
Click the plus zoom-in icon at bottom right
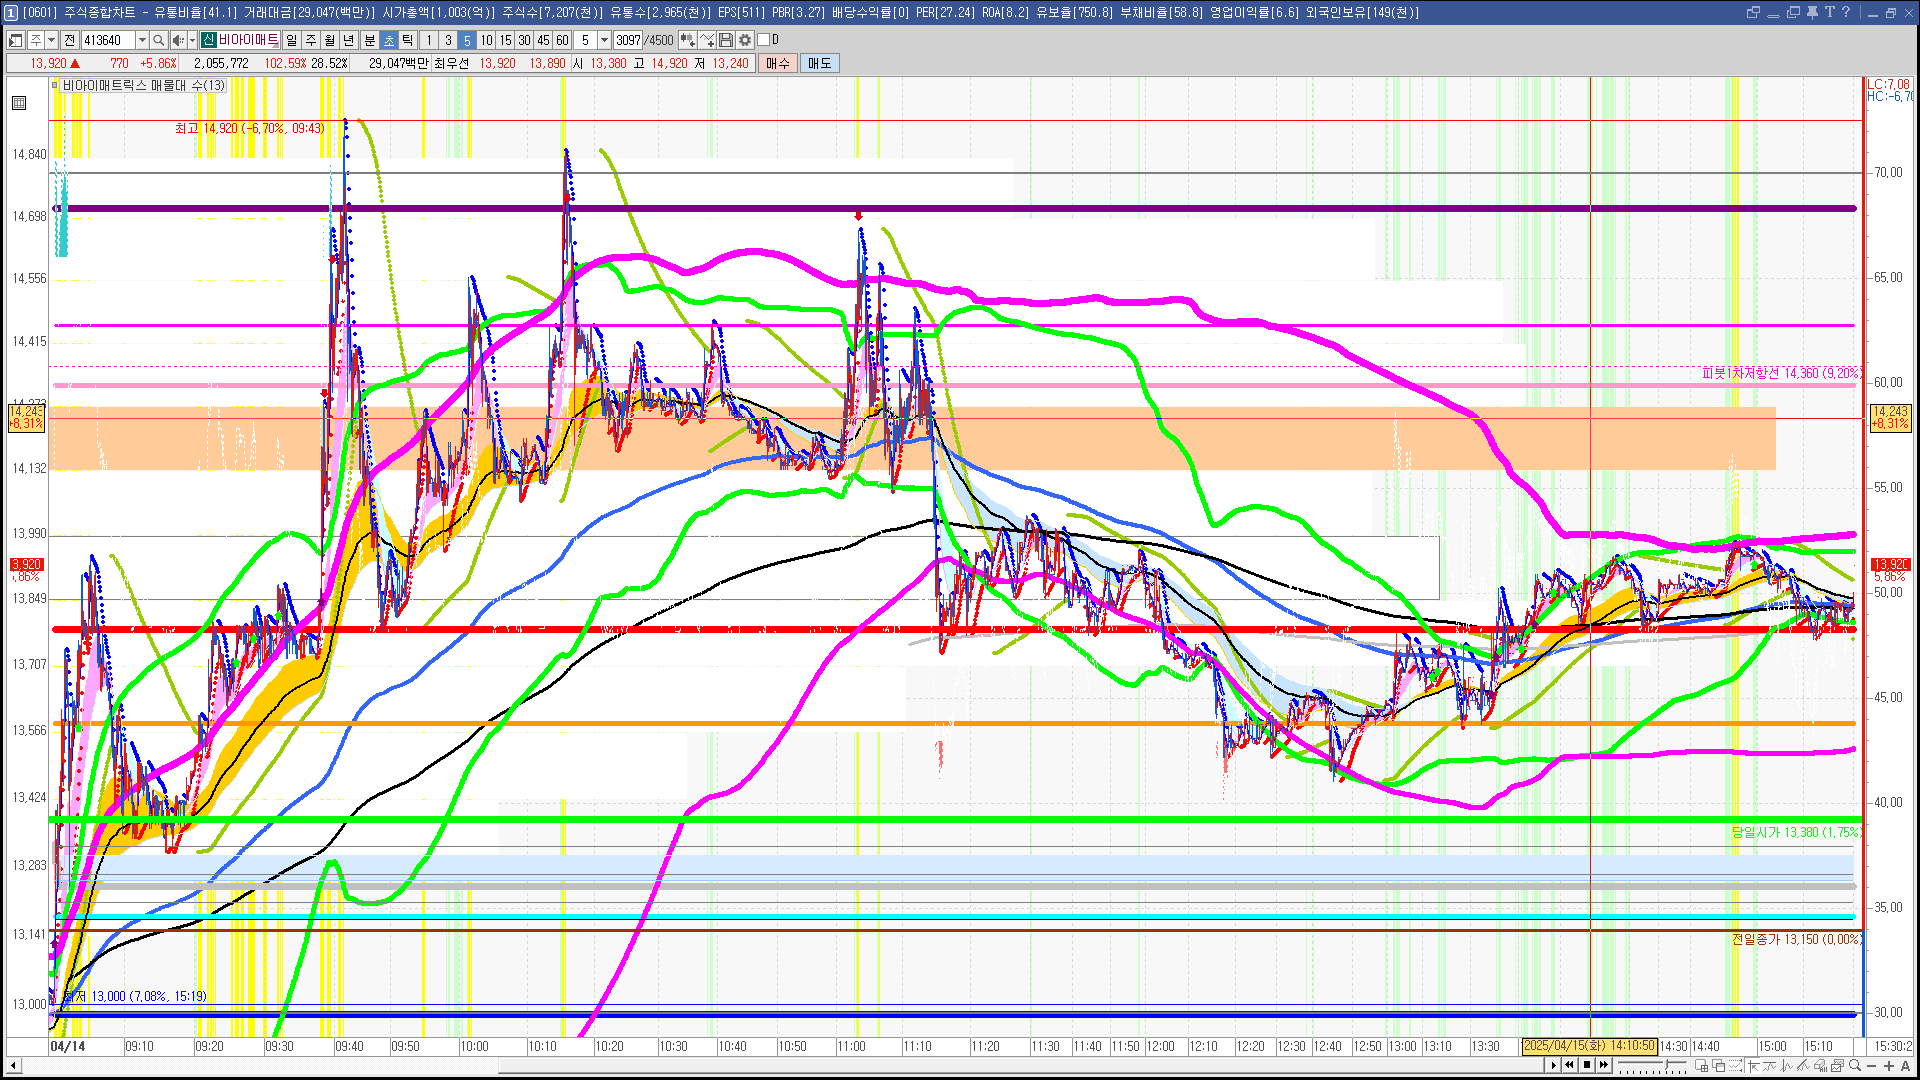point(1889,1066)
